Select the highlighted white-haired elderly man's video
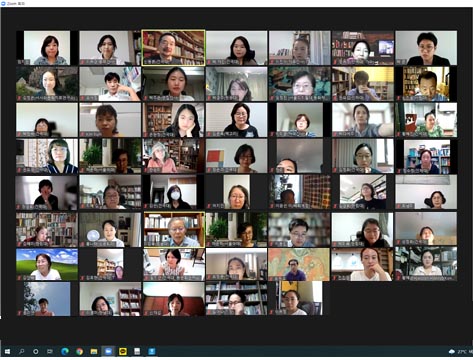 pyautogui.click(x=174, y=230)
